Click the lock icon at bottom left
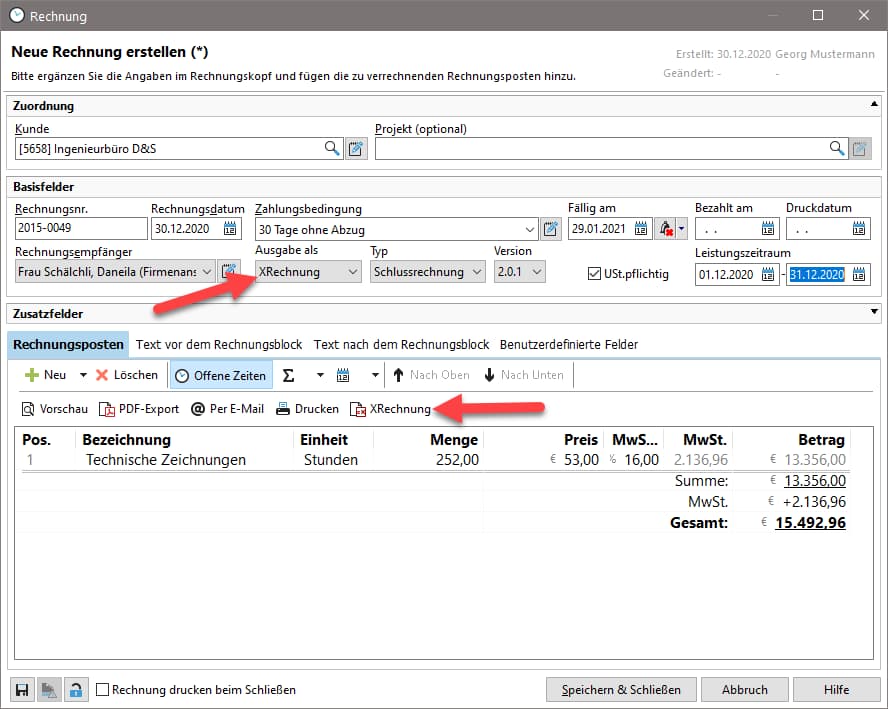 click(75, 690)
